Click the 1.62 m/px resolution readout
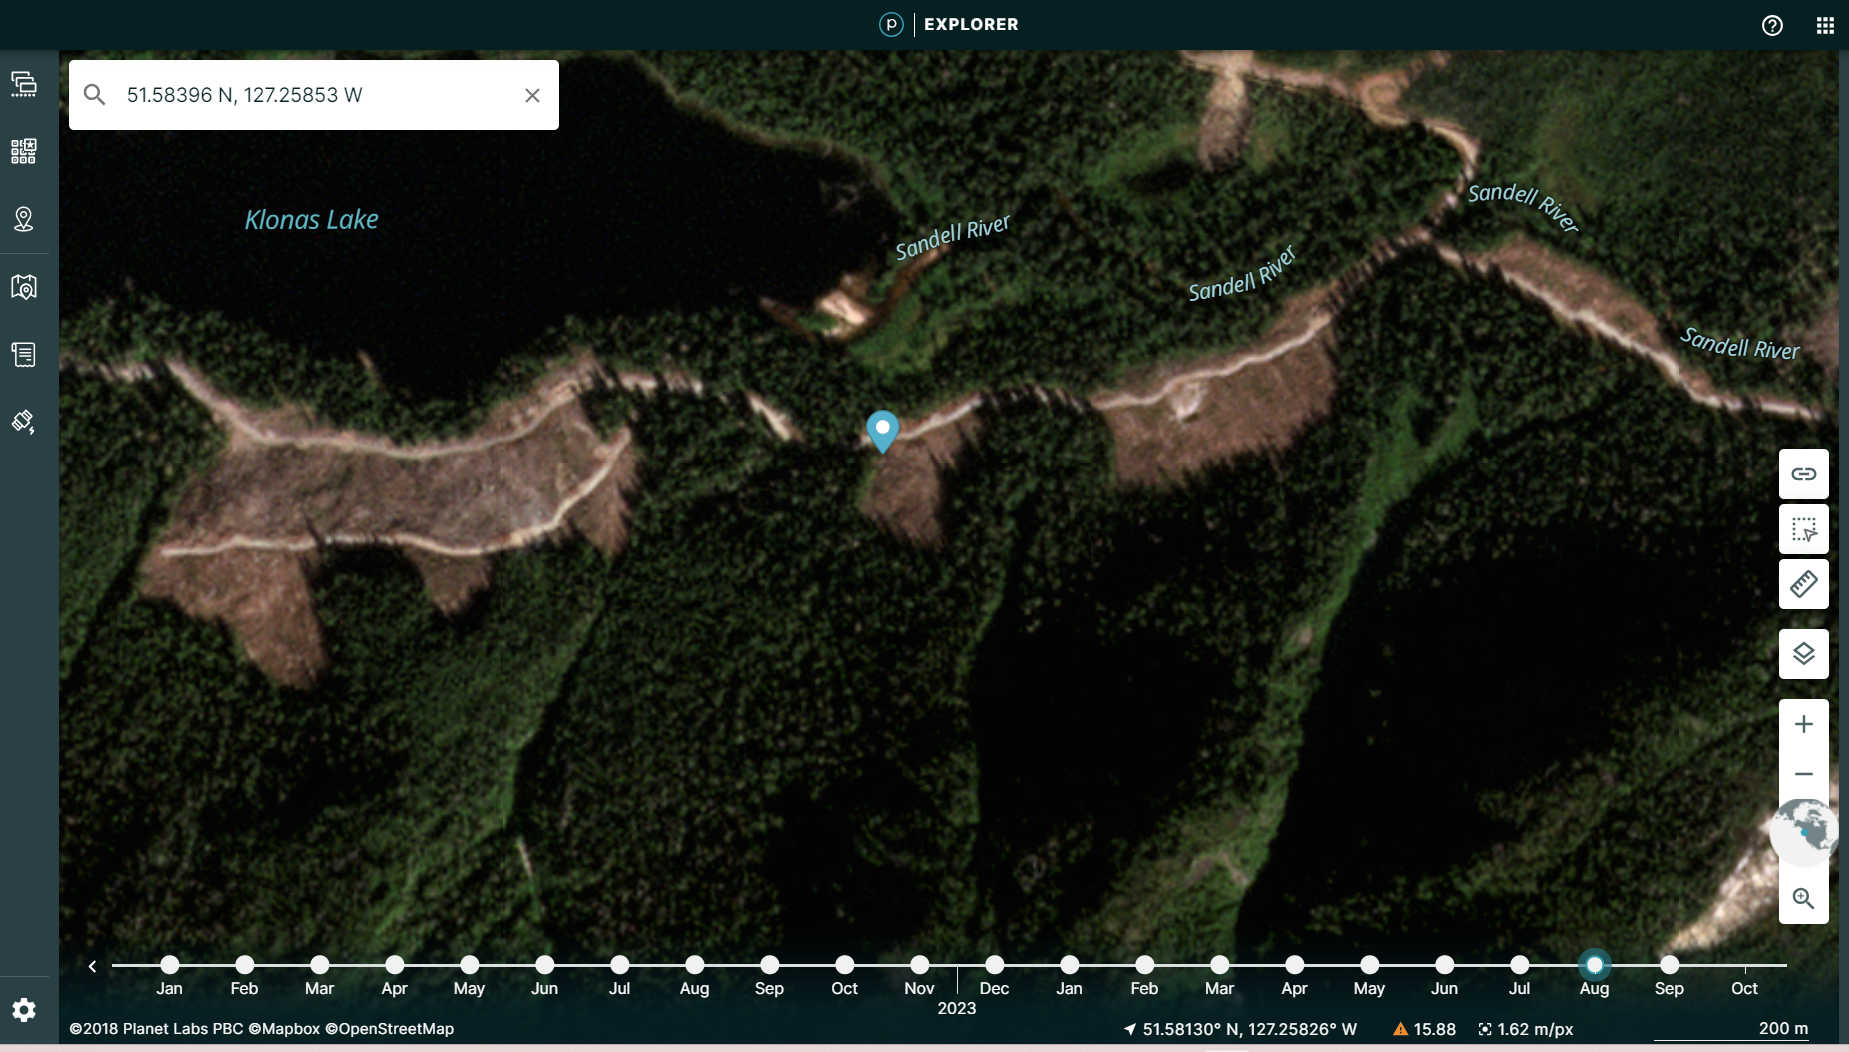The image size is (1849, 1052). [1526, 1029]
